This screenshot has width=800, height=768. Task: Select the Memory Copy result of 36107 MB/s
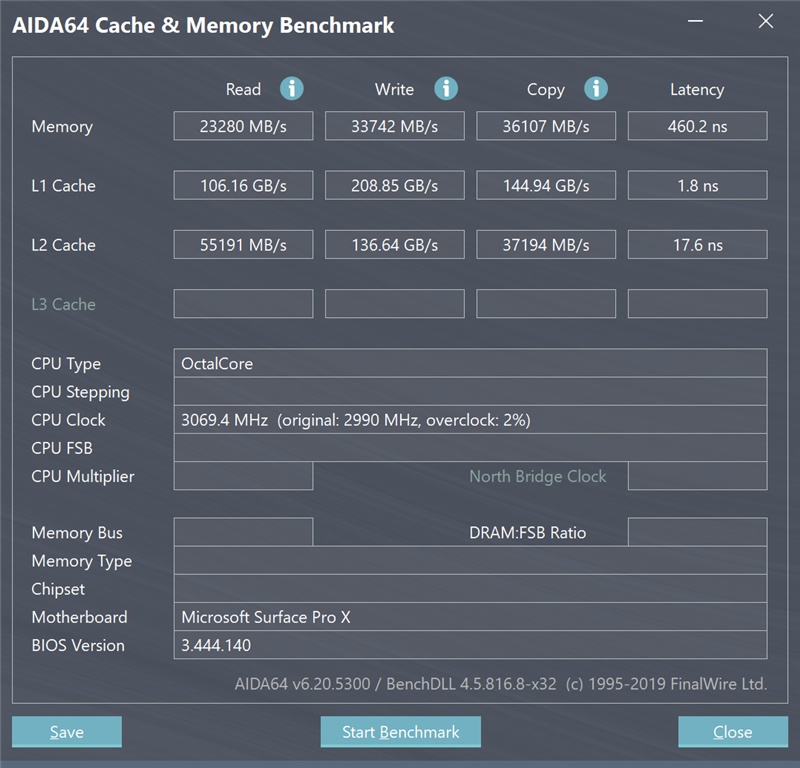[x=546, y=126]
